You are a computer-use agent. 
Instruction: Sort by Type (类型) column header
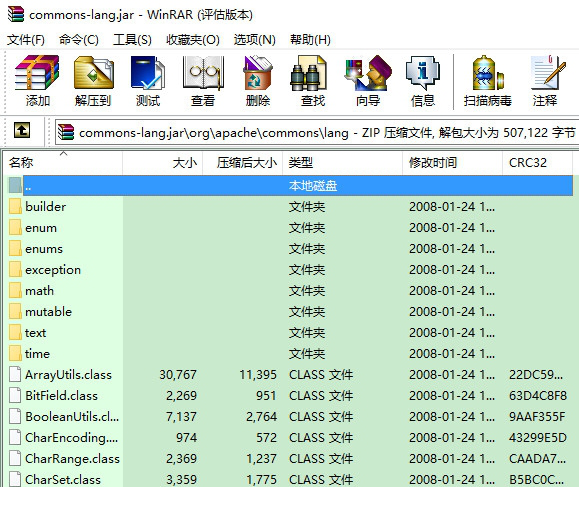pyautogui.click(x=343, y=163)
